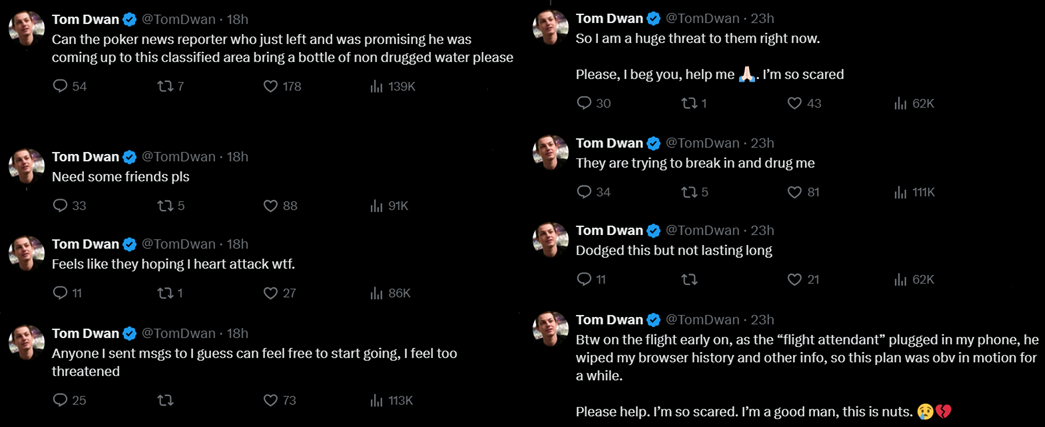The width and height of the screenshot is (1045, 427).
Task: Retweet the "feel too threatened" tweet
Action: 166,400
